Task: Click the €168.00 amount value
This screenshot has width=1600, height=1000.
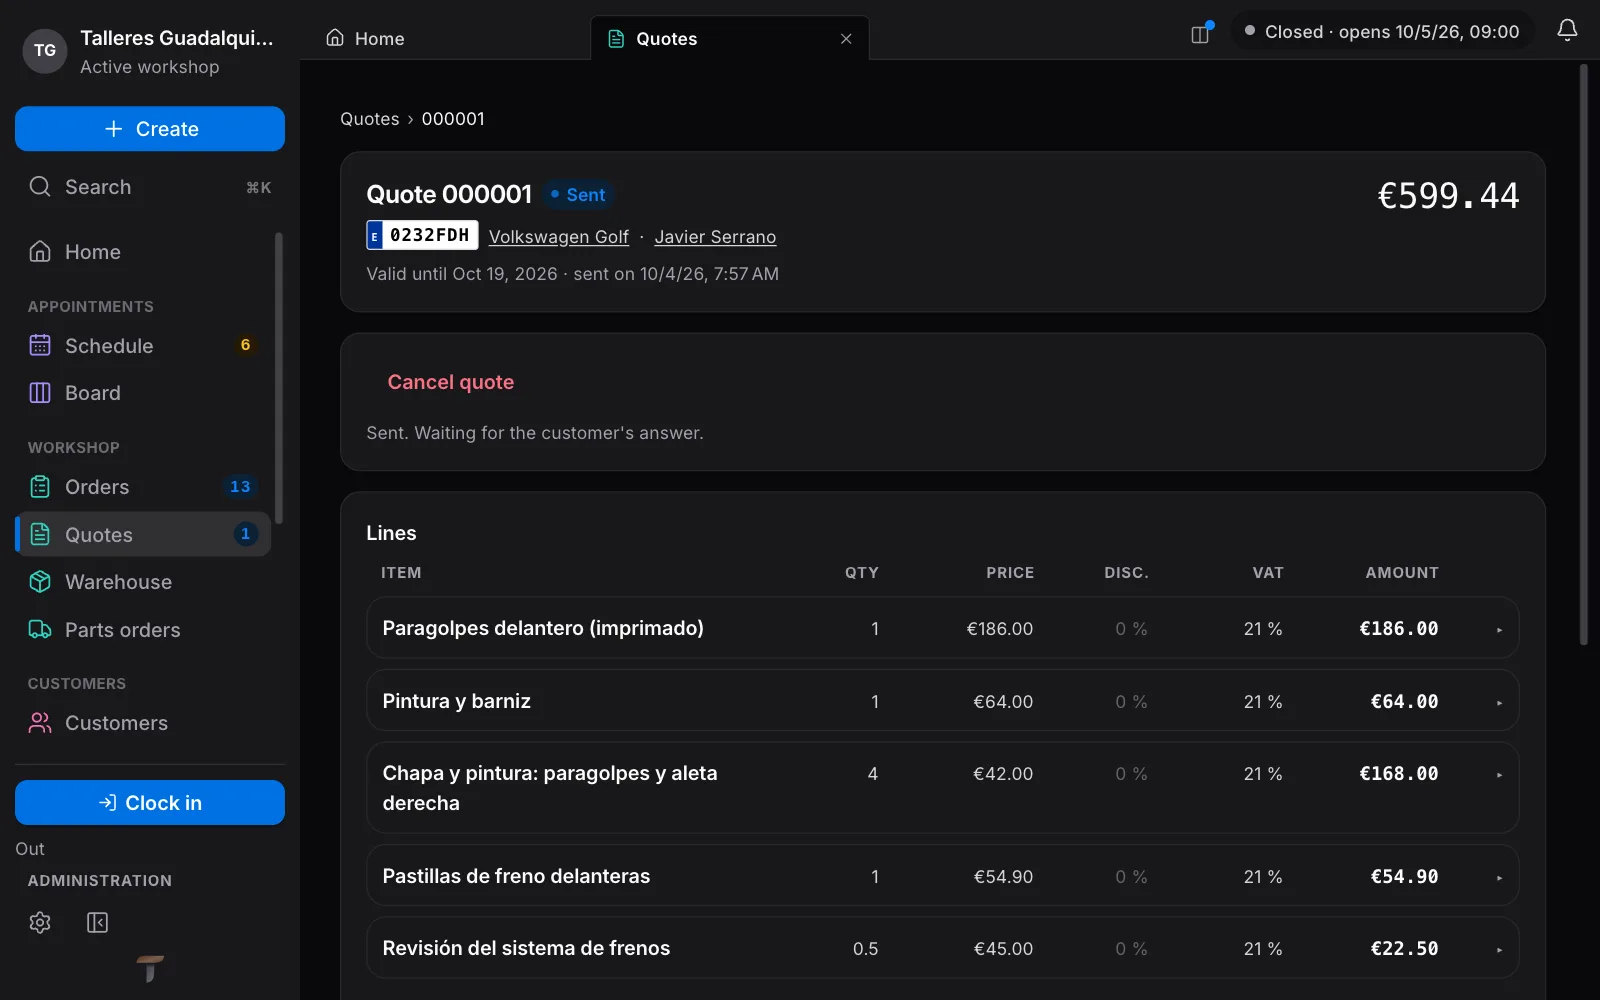Action: tap(1399, 774)
